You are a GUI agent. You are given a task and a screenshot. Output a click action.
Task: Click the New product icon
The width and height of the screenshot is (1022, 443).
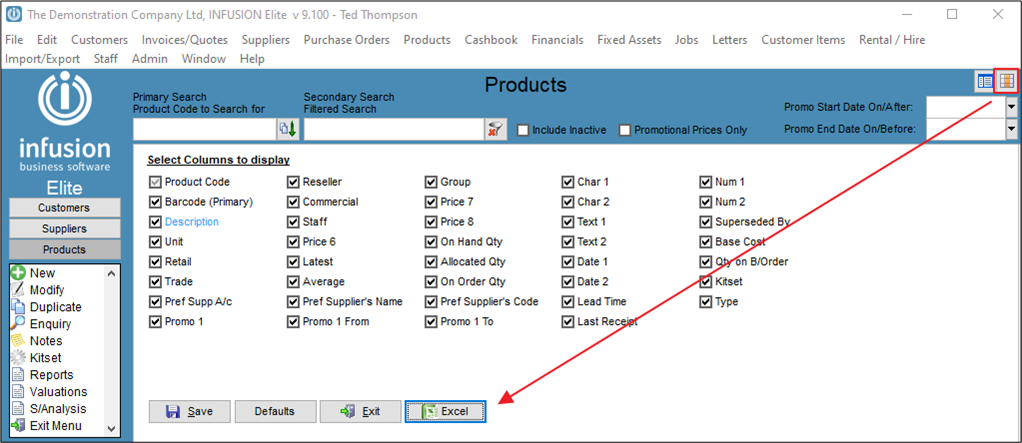point(18,273)
